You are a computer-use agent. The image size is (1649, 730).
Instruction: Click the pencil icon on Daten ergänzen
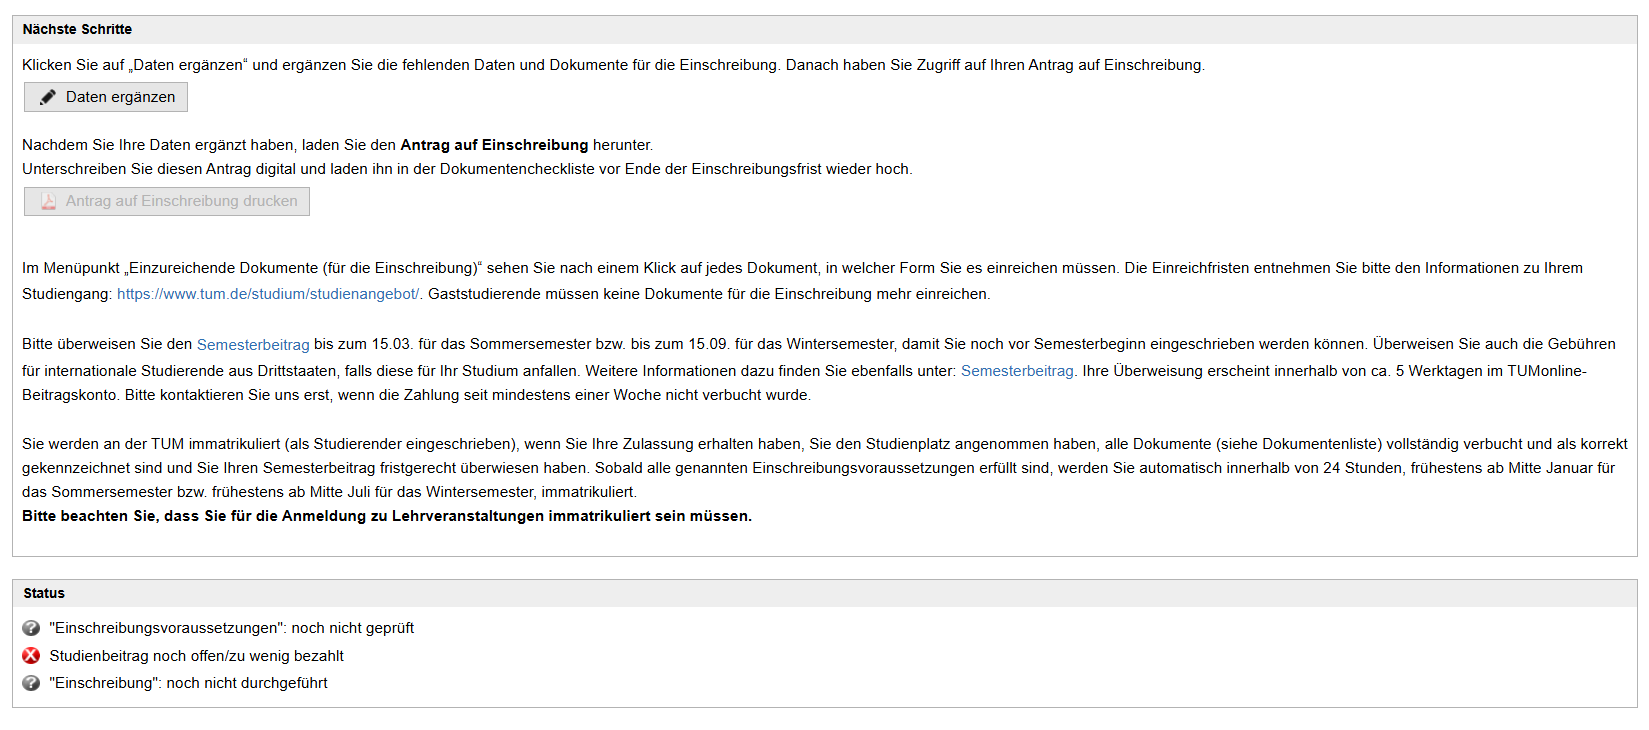click(x=47, y=97)
